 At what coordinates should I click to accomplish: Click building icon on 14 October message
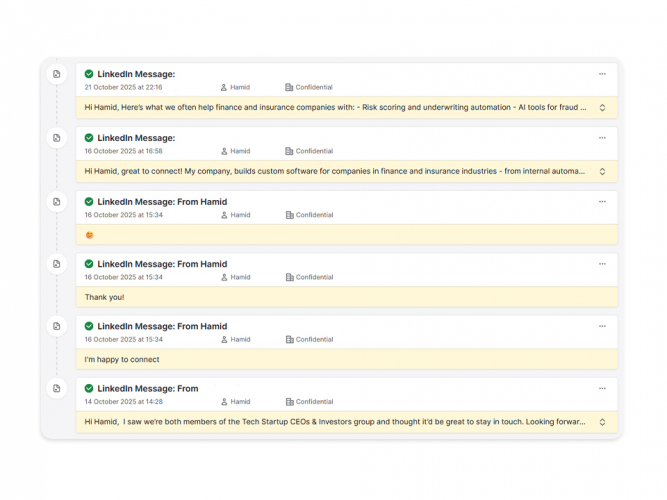pyautogui.click(x=290, y=402)
